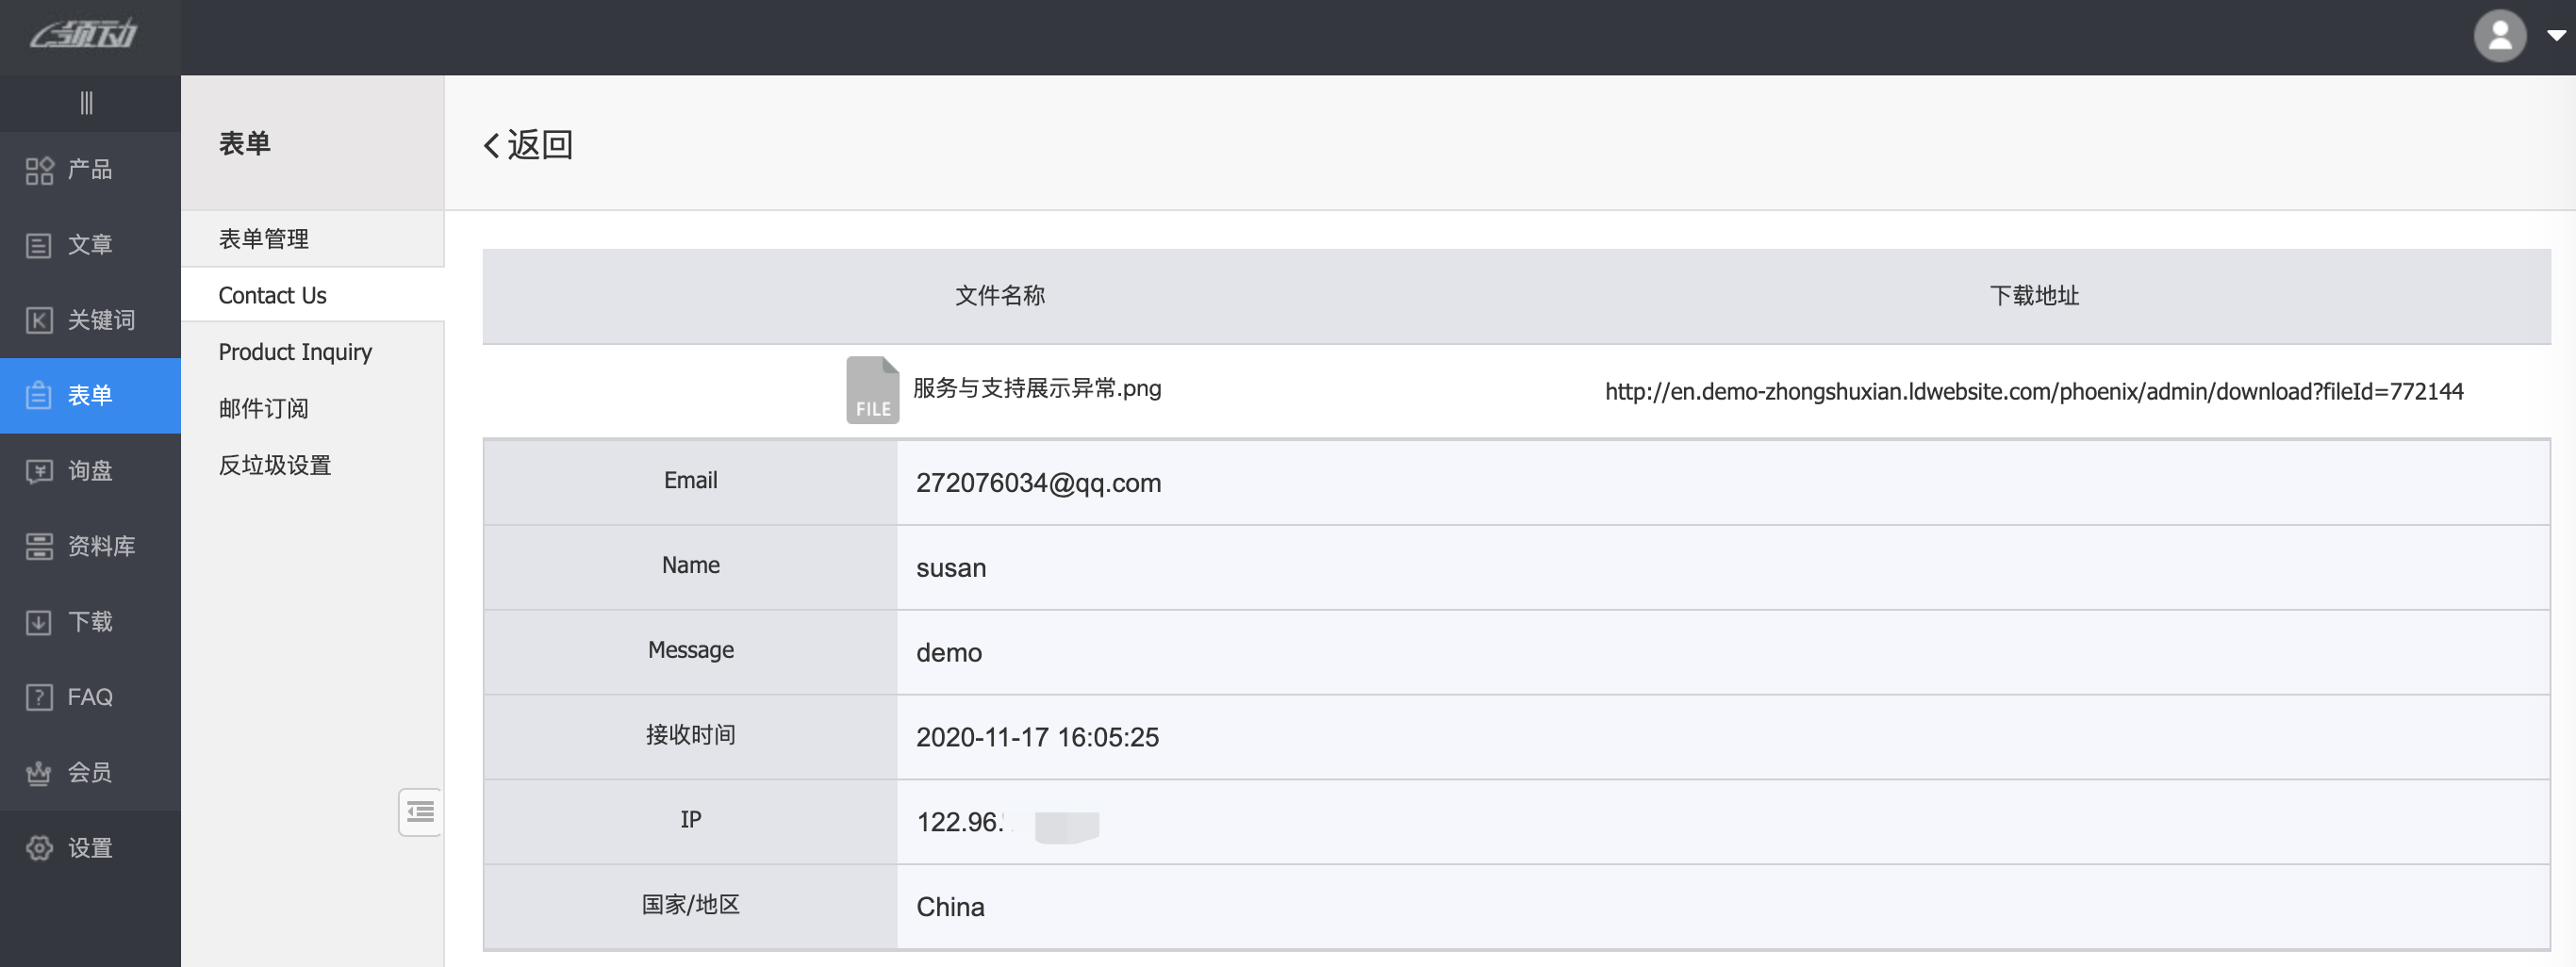Open the Members crown icon
This screenshot has height=967, width=2576.
(39, 773)
